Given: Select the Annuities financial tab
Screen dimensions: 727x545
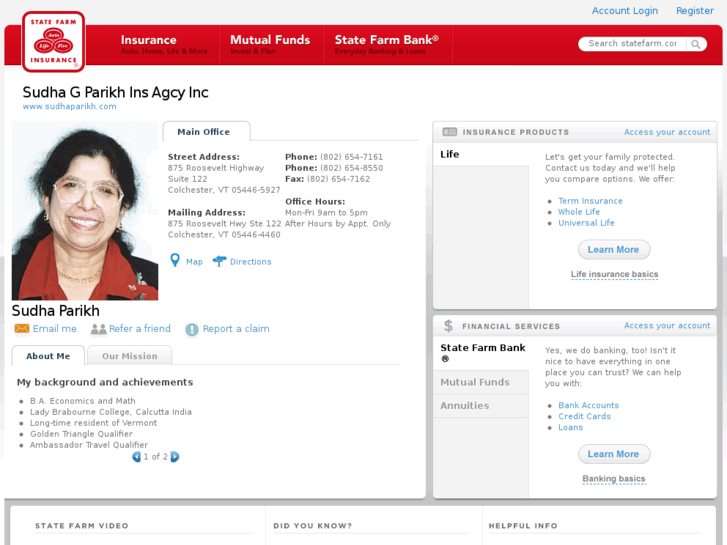Looking at the screenshot, I should click(465, 406).
